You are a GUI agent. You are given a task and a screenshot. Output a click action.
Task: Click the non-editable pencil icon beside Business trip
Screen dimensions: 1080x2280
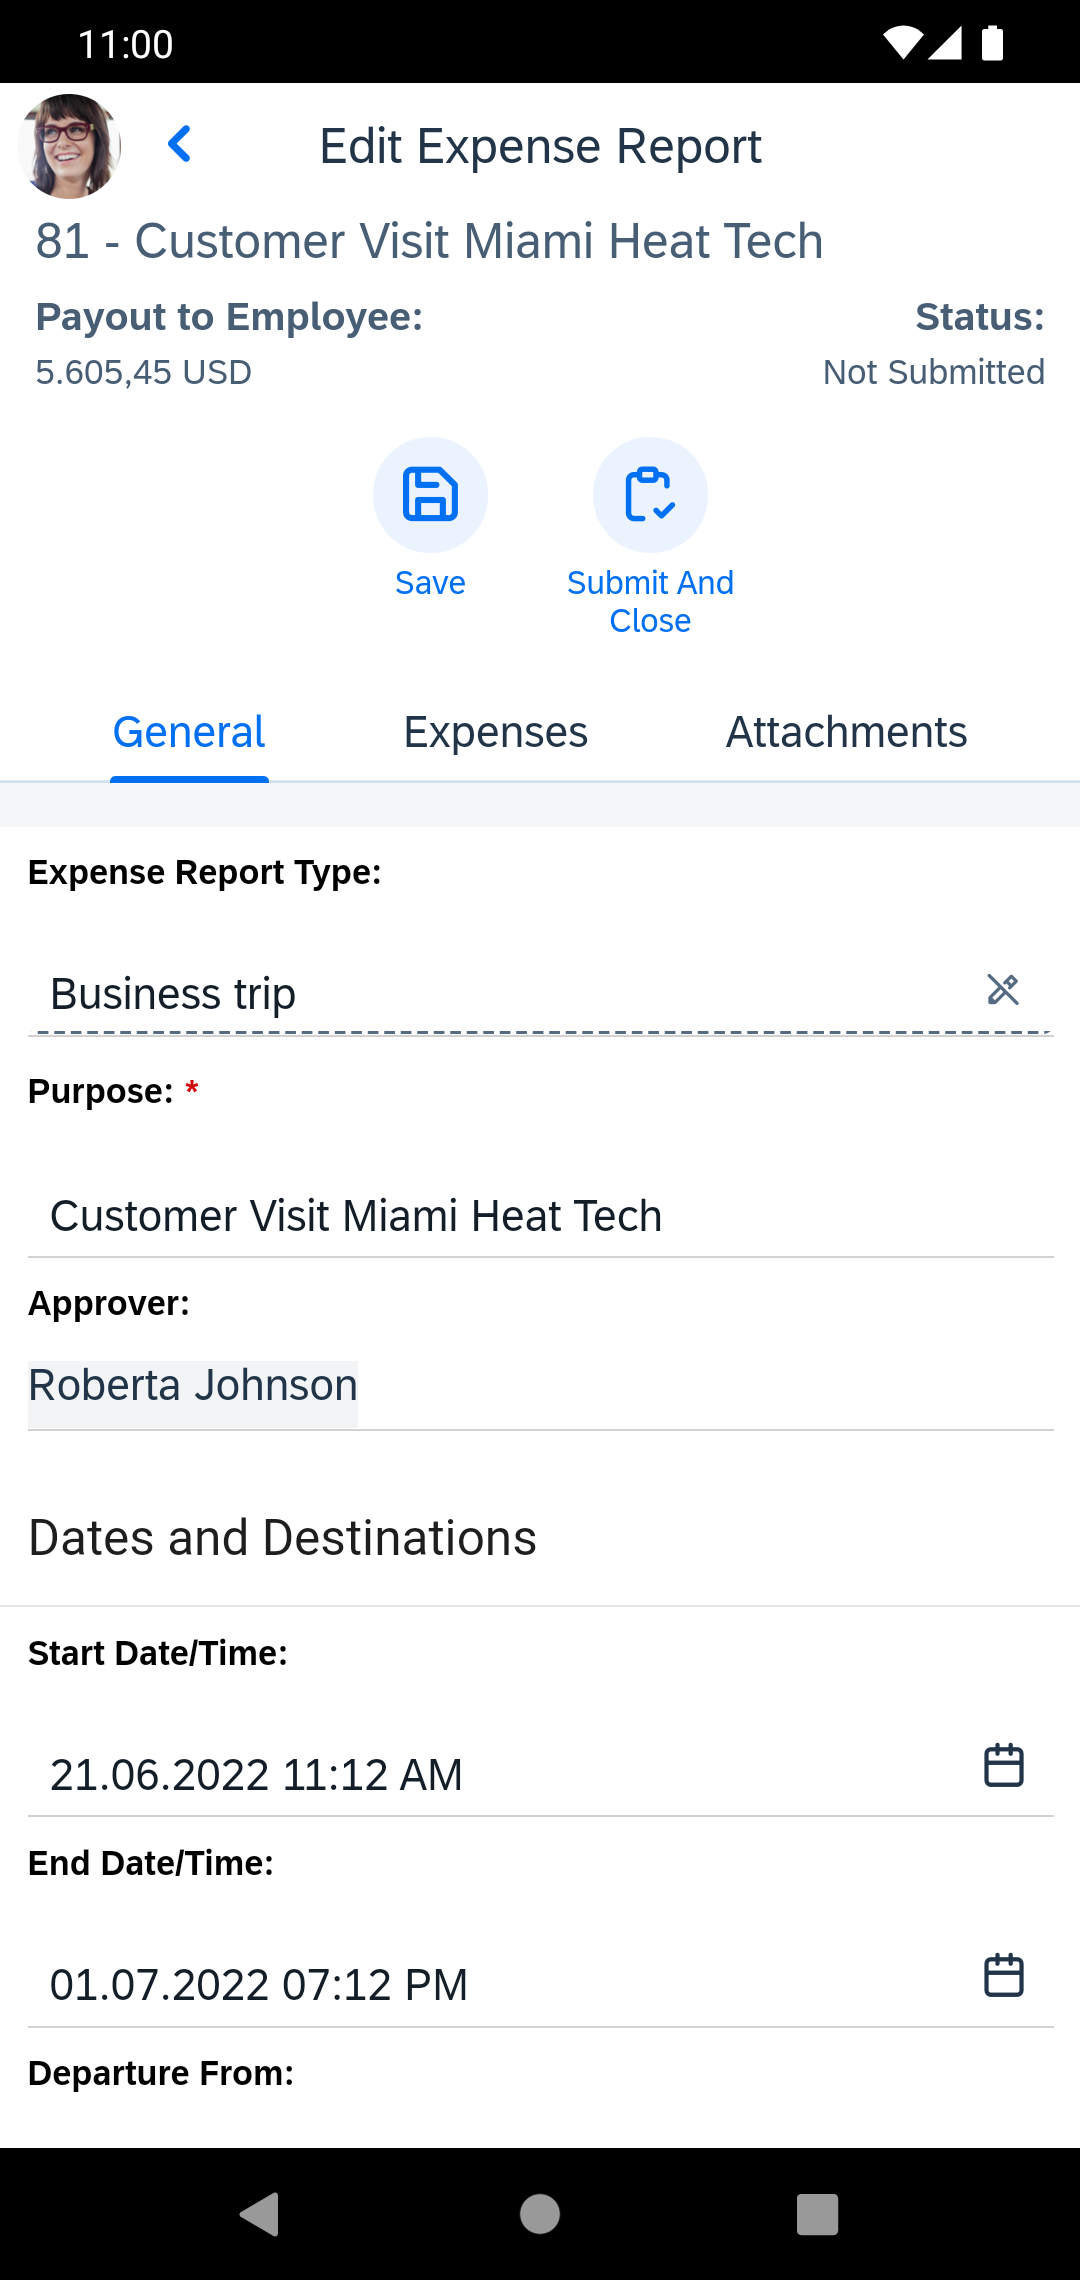click(1003, 990)
